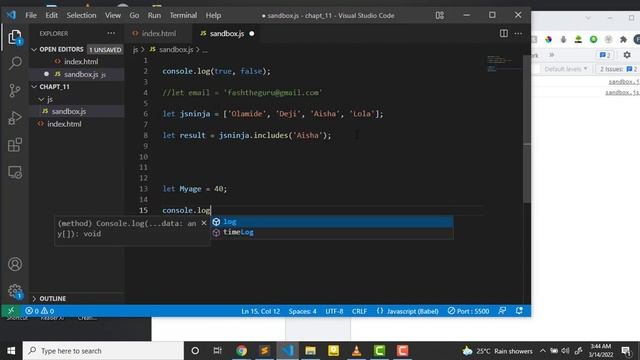Open the Manage gear icon
Screen dimensions: 640x360
15,291
